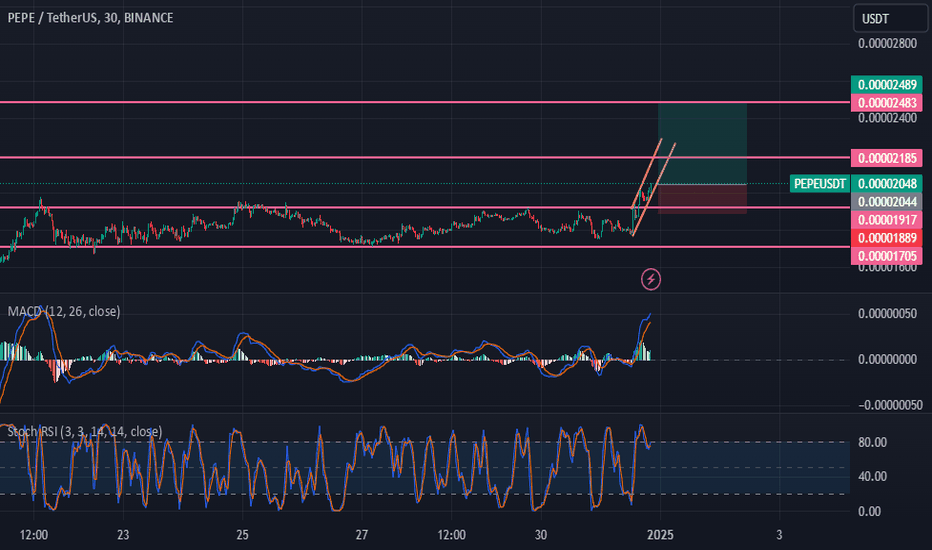Click the Stoch RSI indicator title

pyautogui.click(x=84, y=432)
